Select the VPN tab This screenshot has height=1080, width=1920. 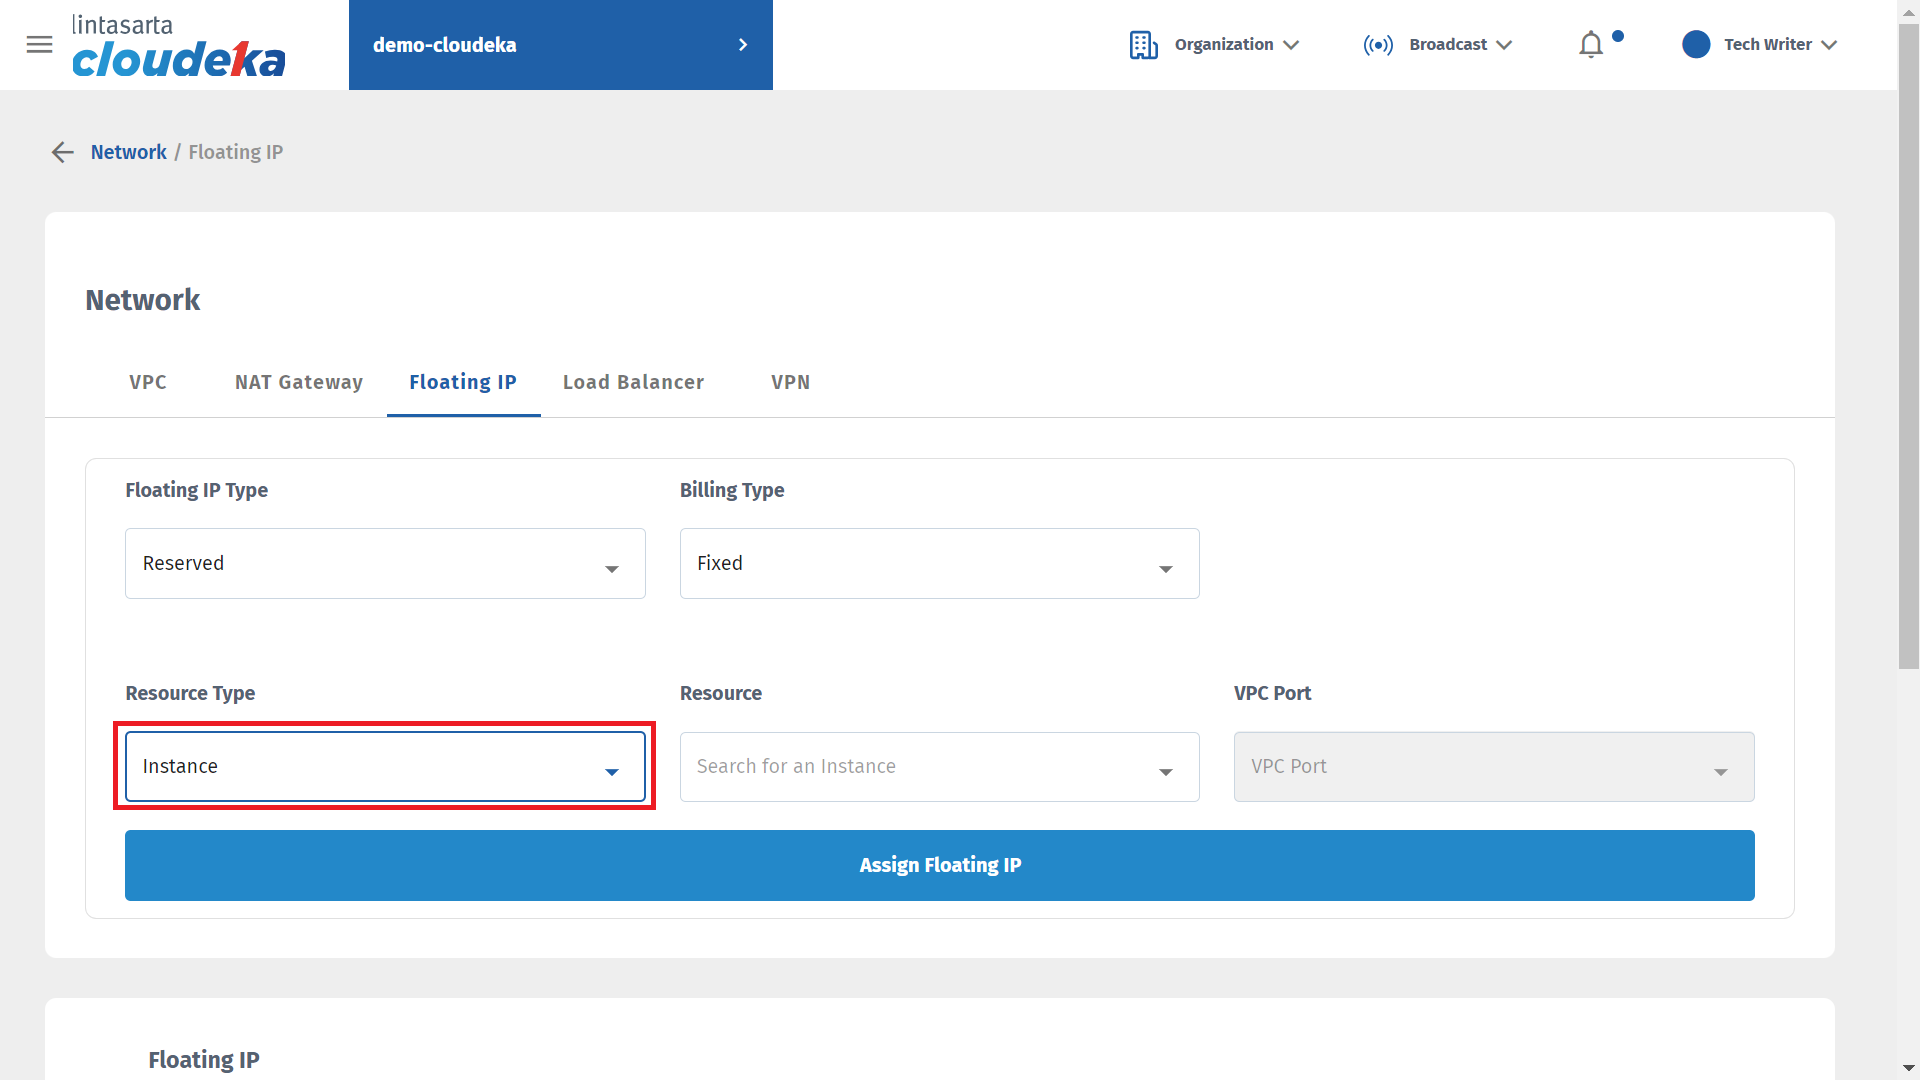point(790,383)
